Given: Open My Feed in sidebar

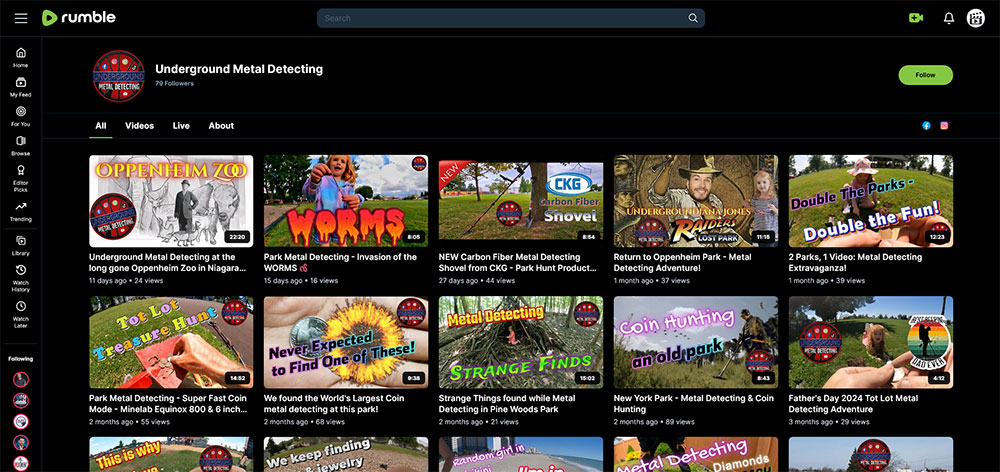Looking at the screenshot, I should pos(20,87).
